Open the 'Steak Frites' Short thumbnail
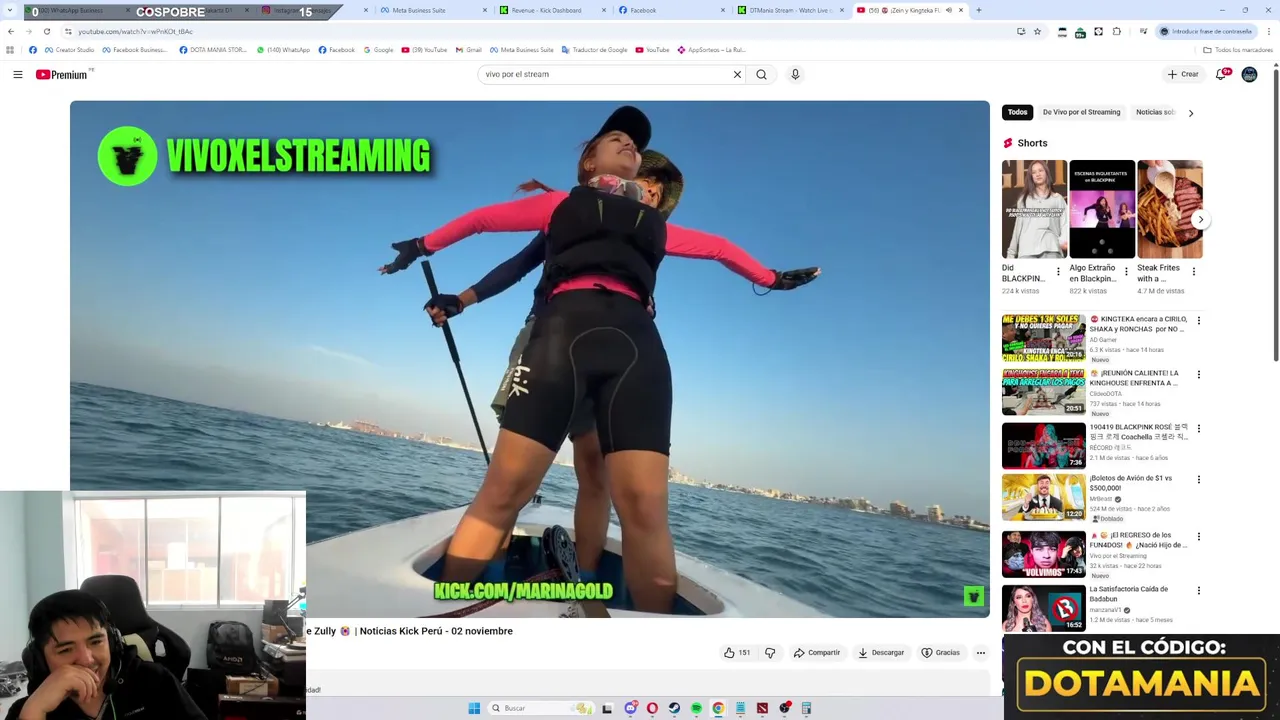 [x=1170, y=209]
